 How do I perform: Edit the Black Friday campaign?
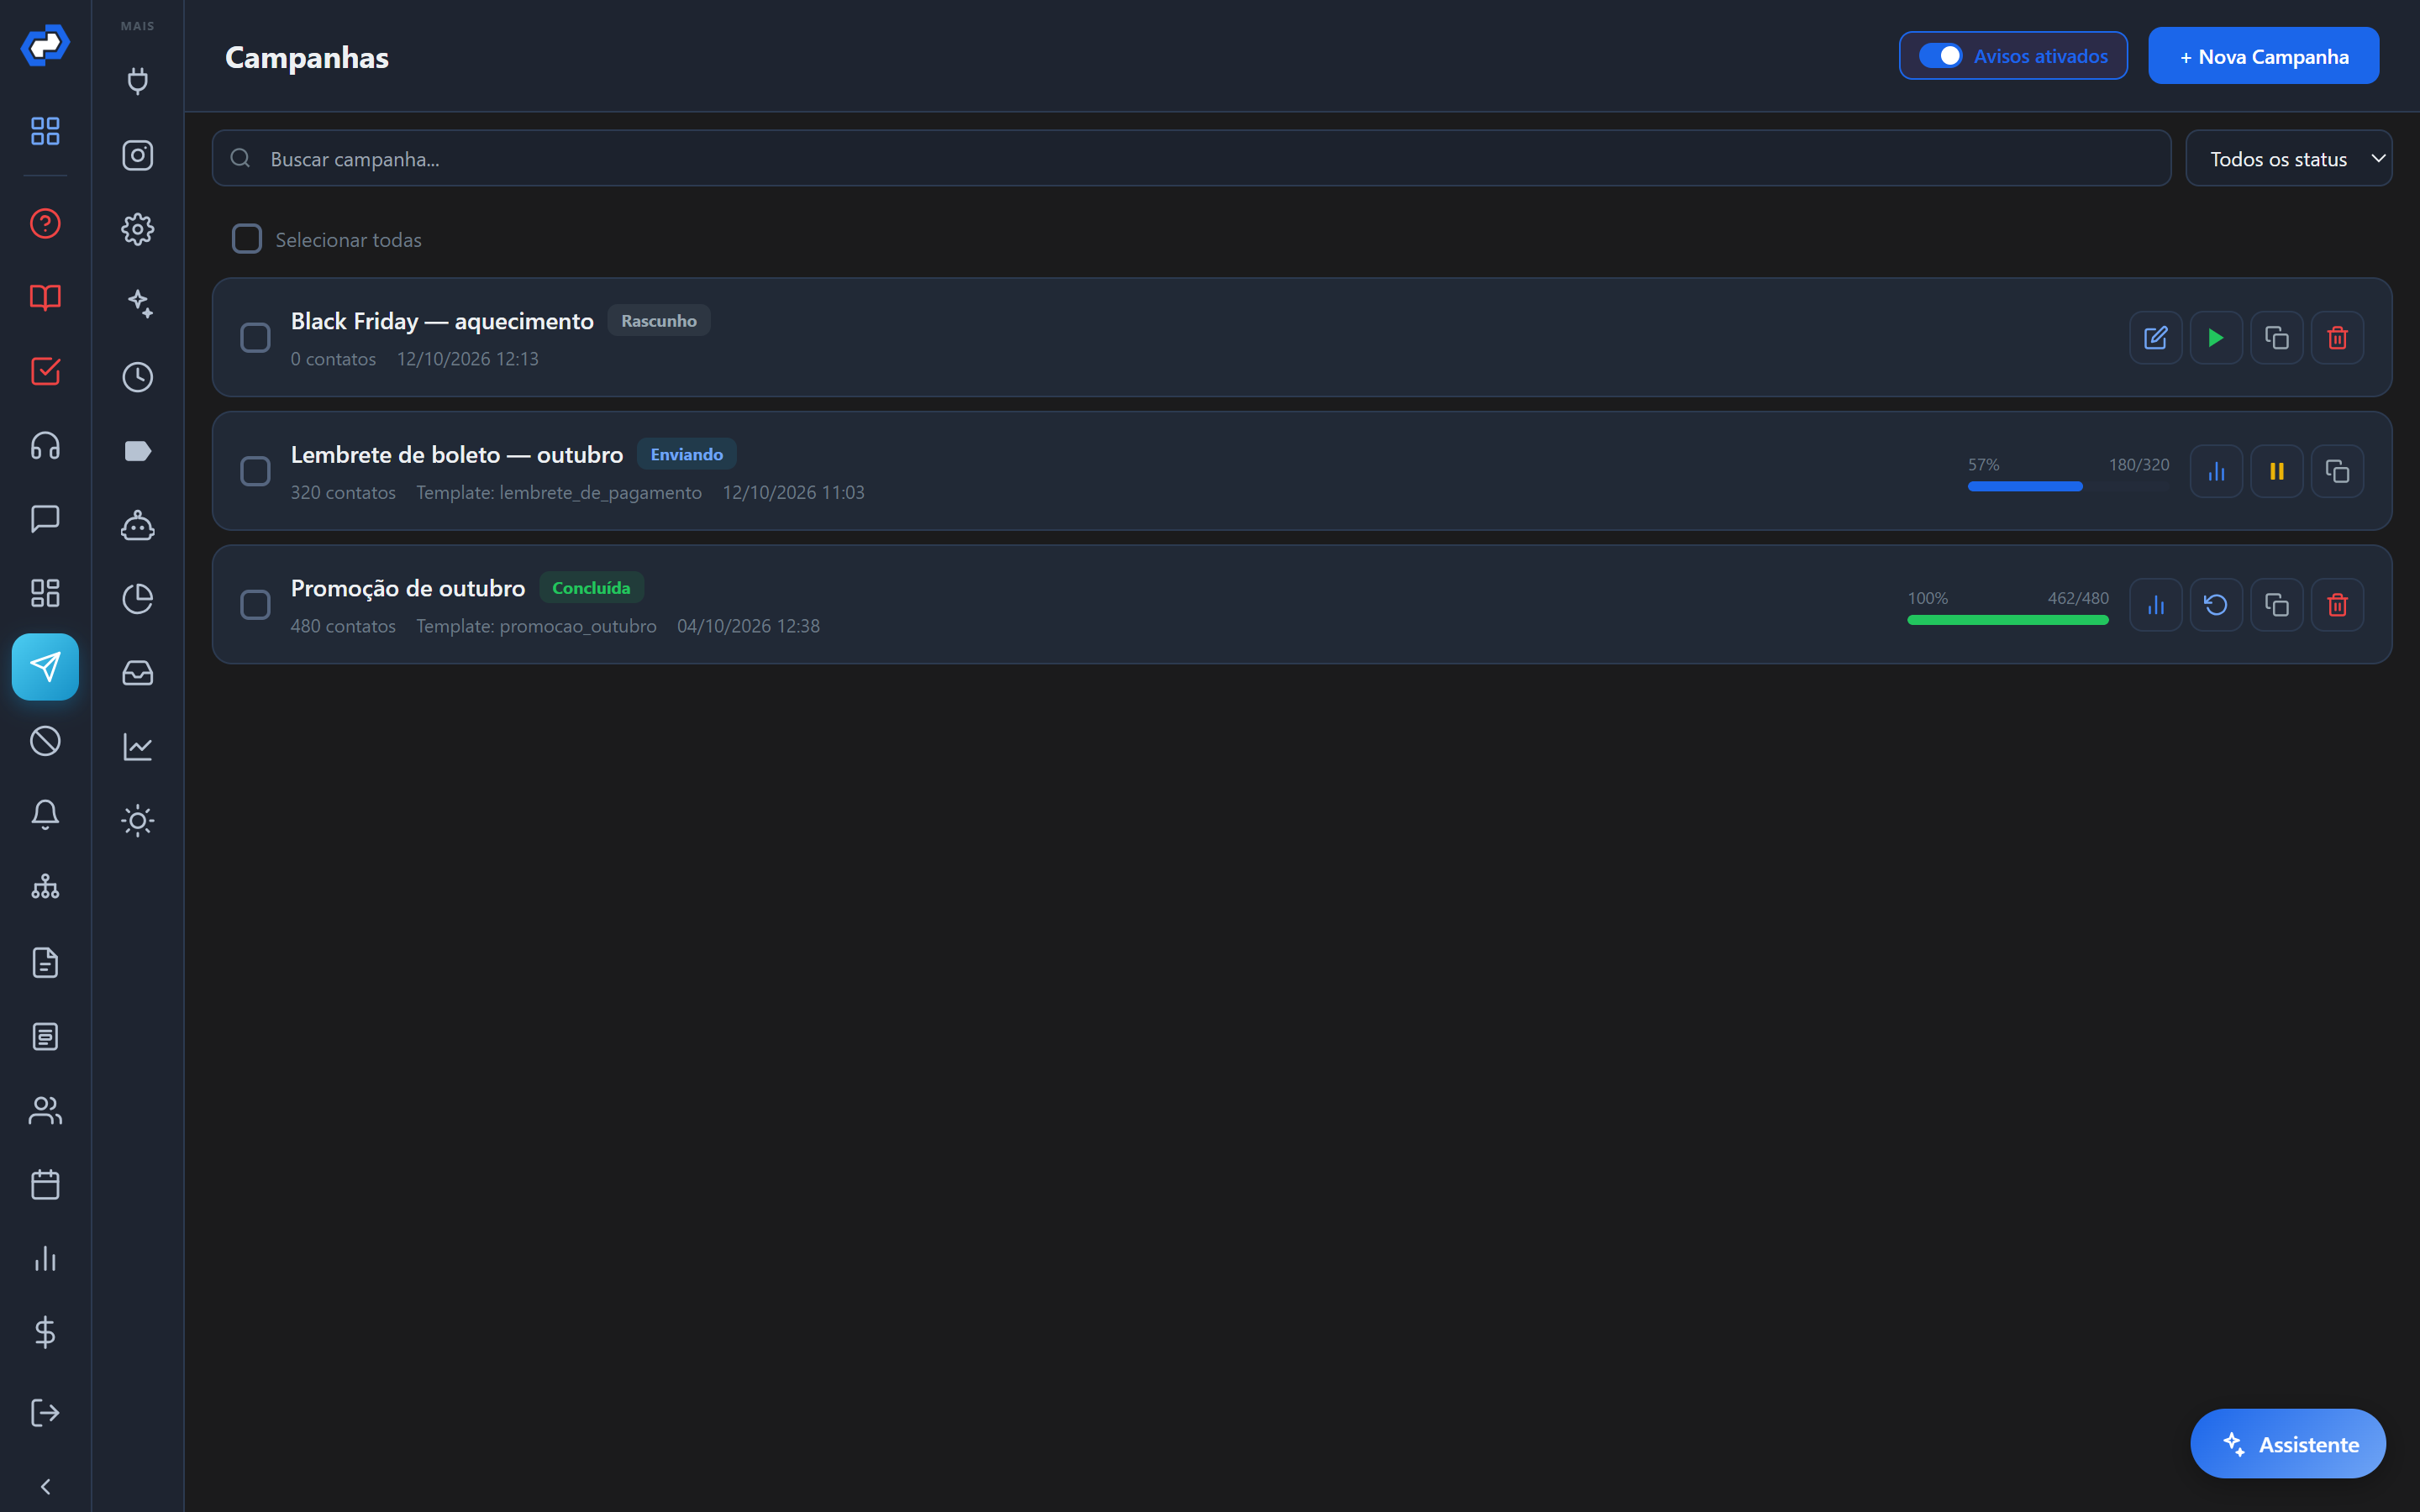point(2155,338)
